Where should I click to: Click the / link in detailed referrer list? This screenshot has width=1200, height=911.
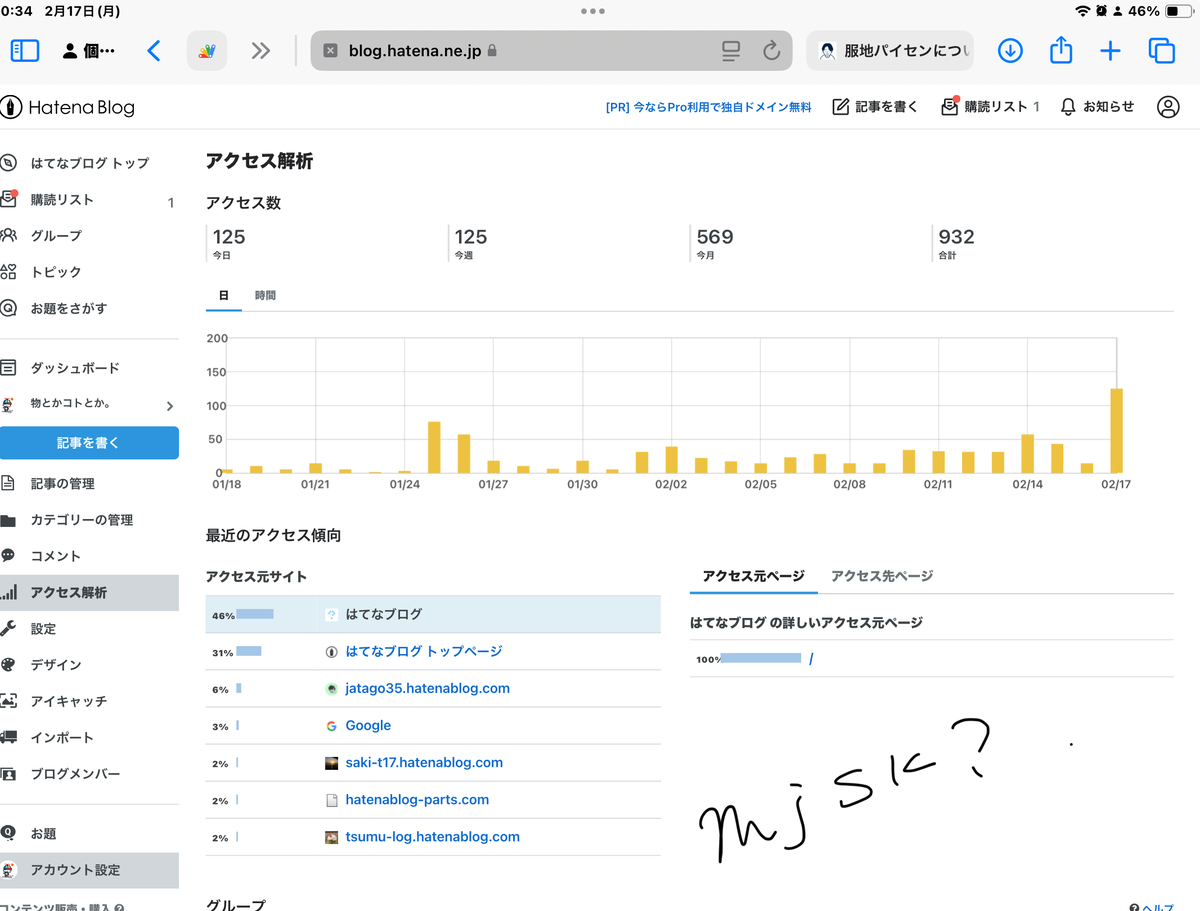[x=811, y=659]
